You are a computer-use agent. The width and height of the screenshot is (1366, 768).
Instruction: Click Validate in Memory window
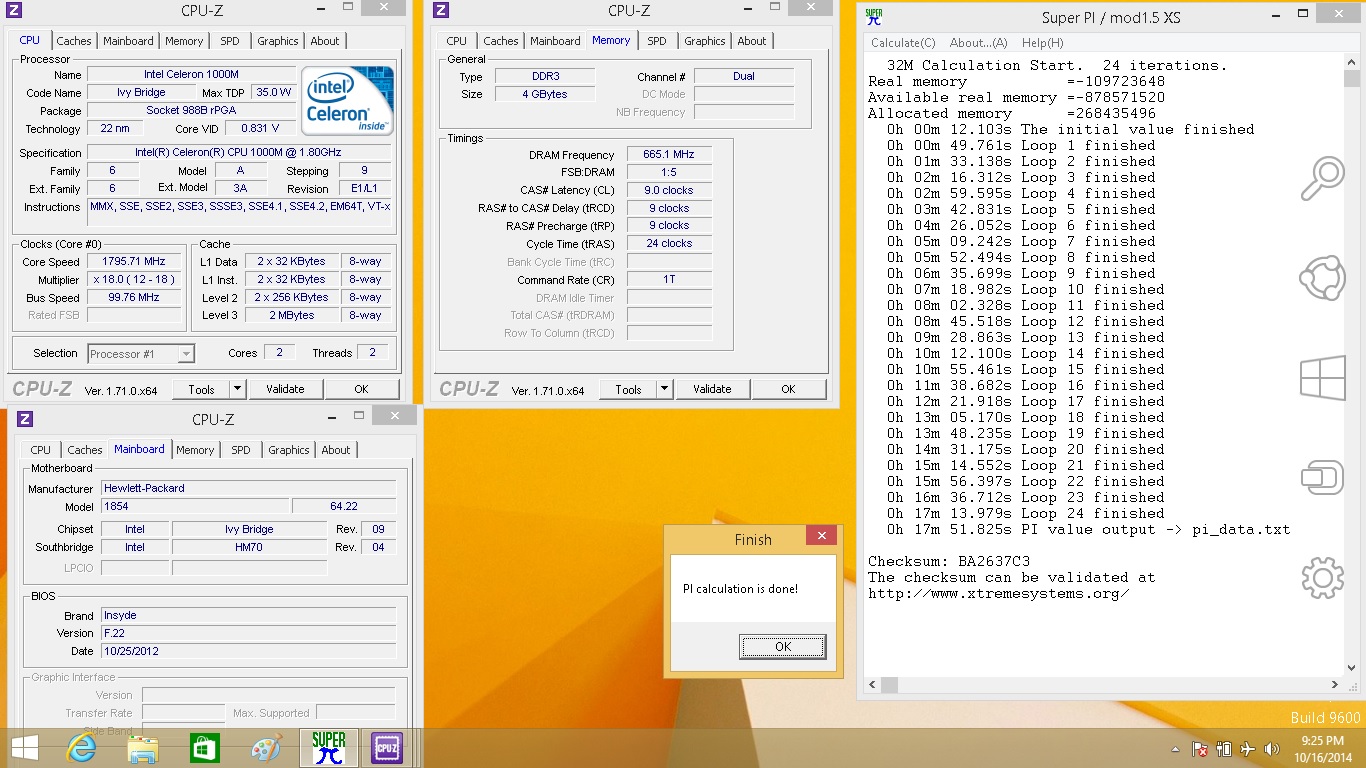point(712,389)
